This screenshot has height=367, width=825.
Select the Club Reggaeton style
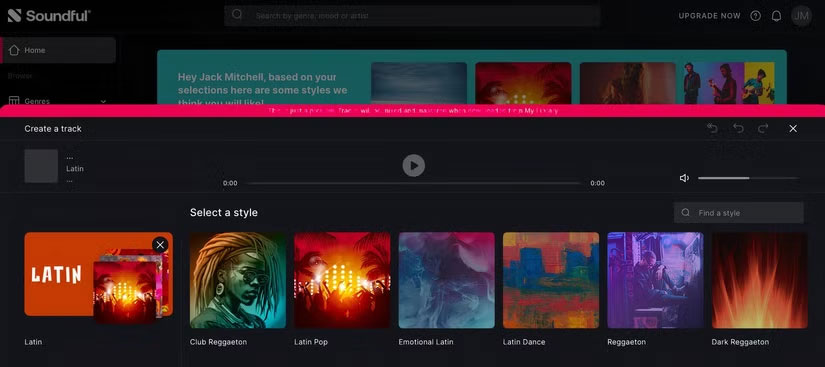tap(238, 280)
